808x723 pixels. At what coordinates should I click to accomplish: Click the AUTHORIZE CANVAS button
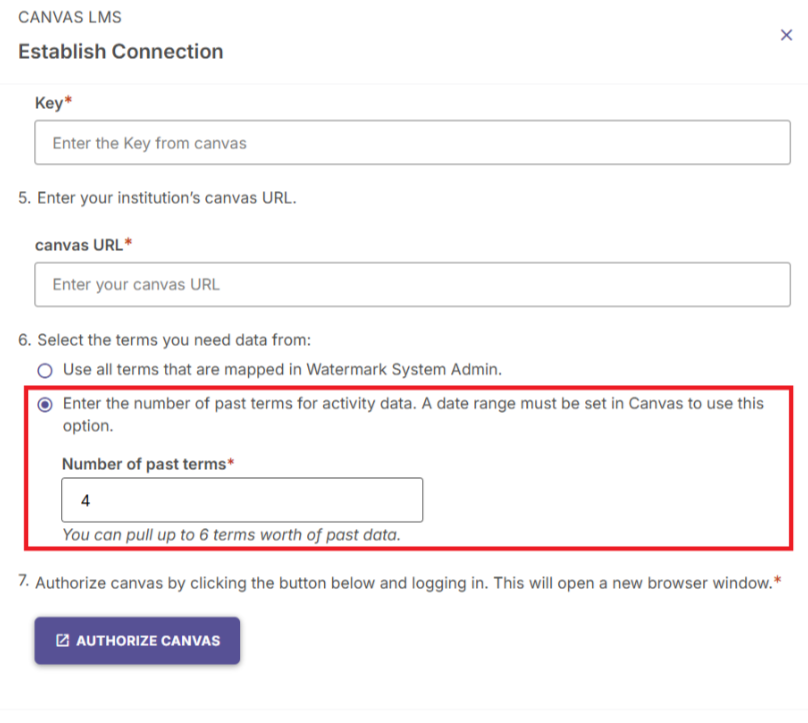click(137, 641)
